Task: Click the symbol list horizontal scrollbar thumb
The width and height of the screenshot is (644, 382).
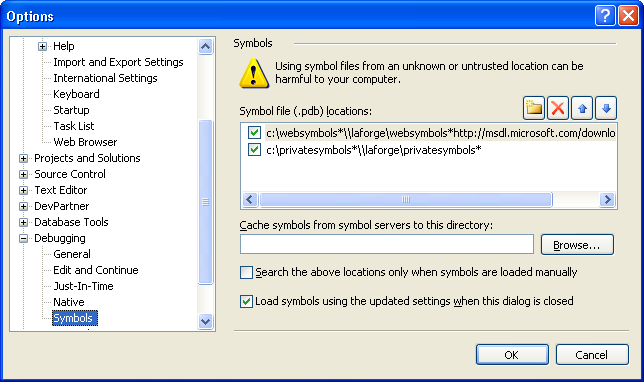Action: click(x=406, y=200)
